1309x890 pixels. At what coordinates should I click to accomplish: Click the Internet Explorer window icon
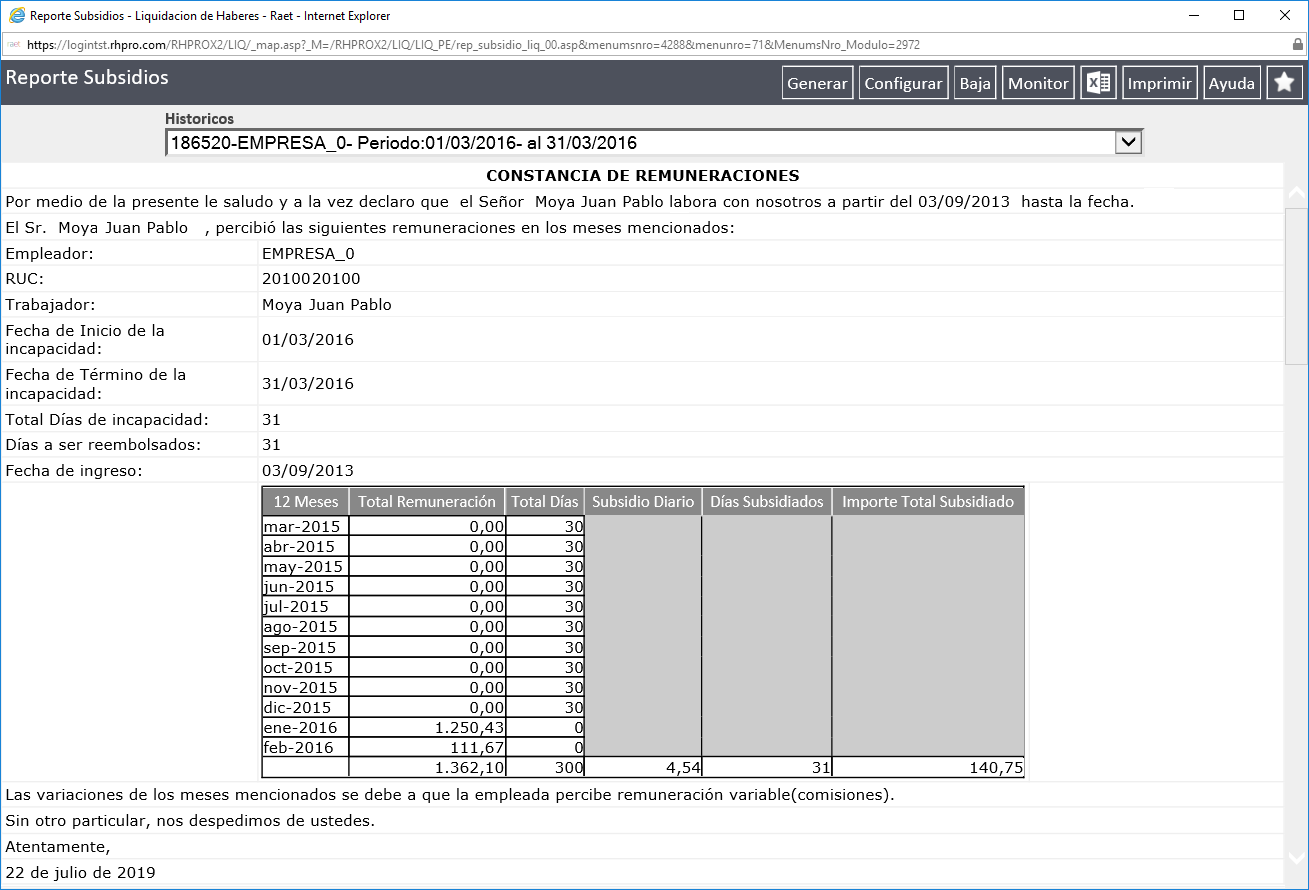(17, 16)
